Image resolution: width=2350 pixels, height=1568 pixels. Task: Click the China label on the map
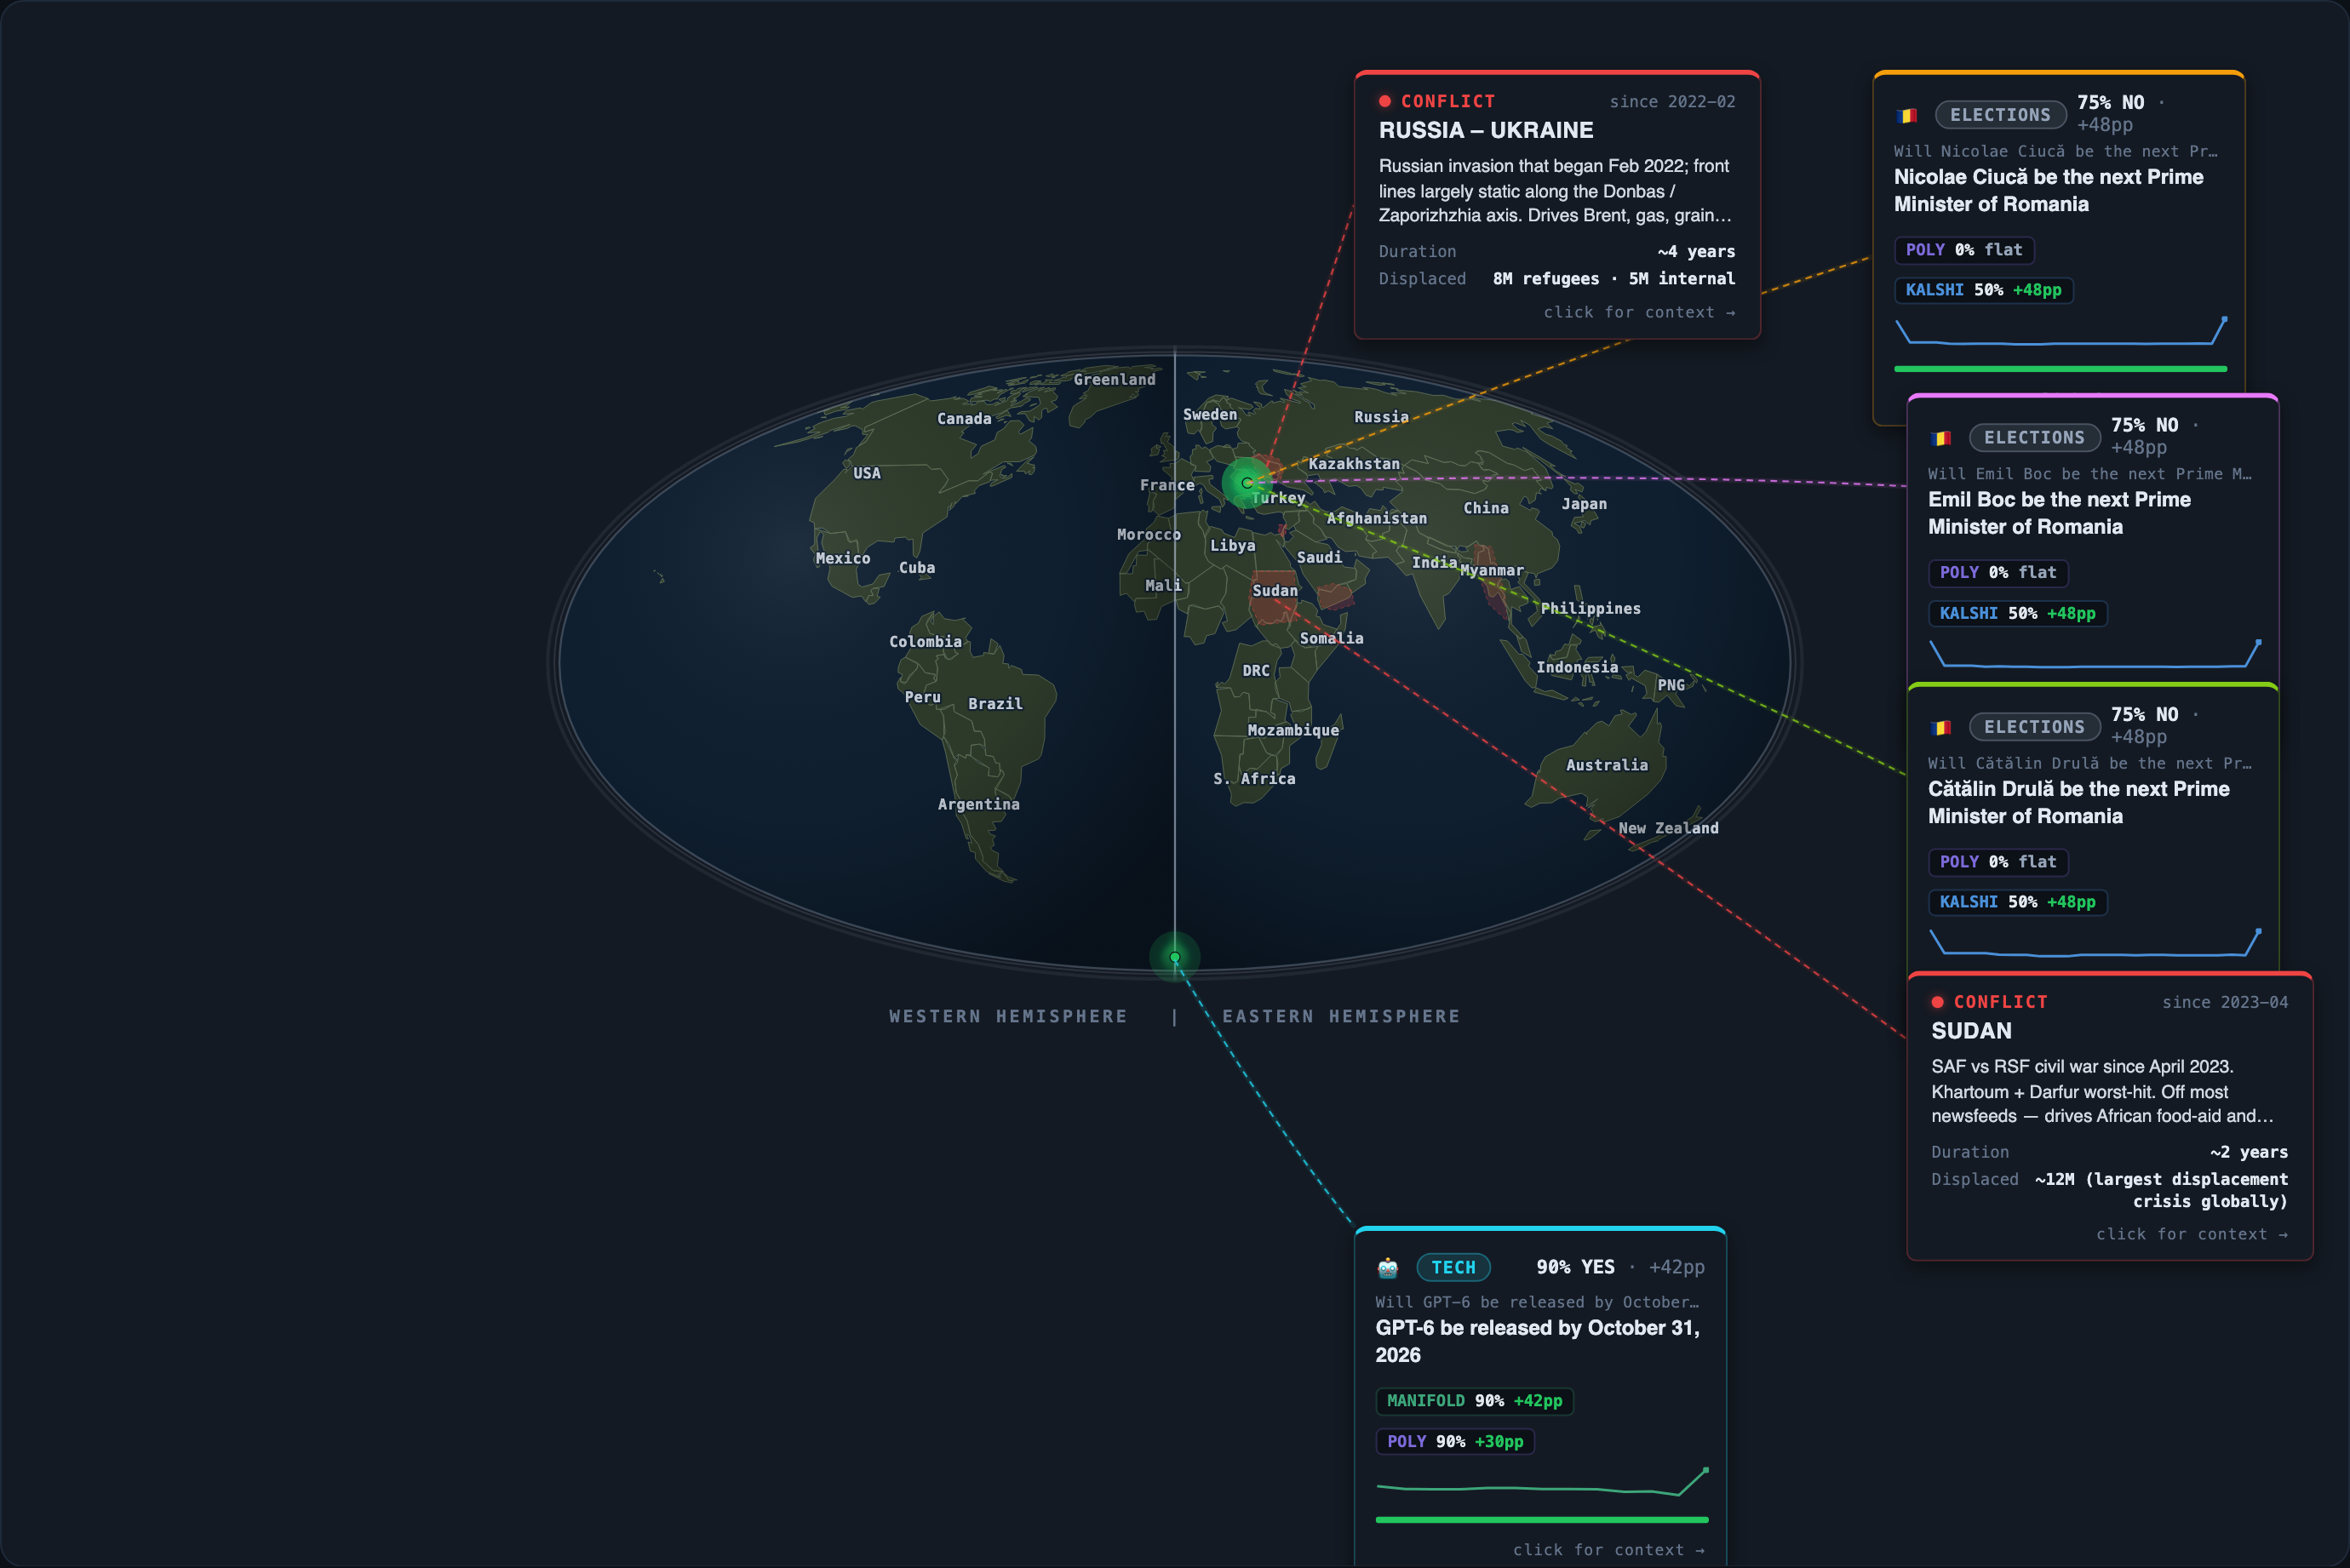(1486, 508)
